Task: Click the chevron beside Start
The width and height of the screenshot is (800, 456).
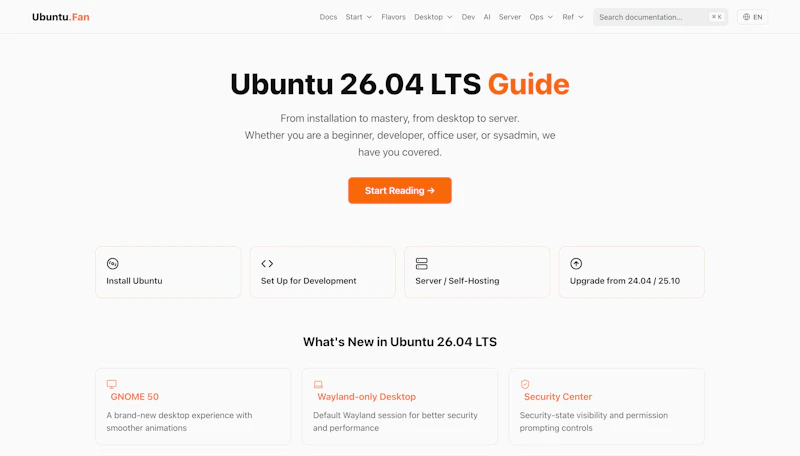Action: [x=369, y=17]
